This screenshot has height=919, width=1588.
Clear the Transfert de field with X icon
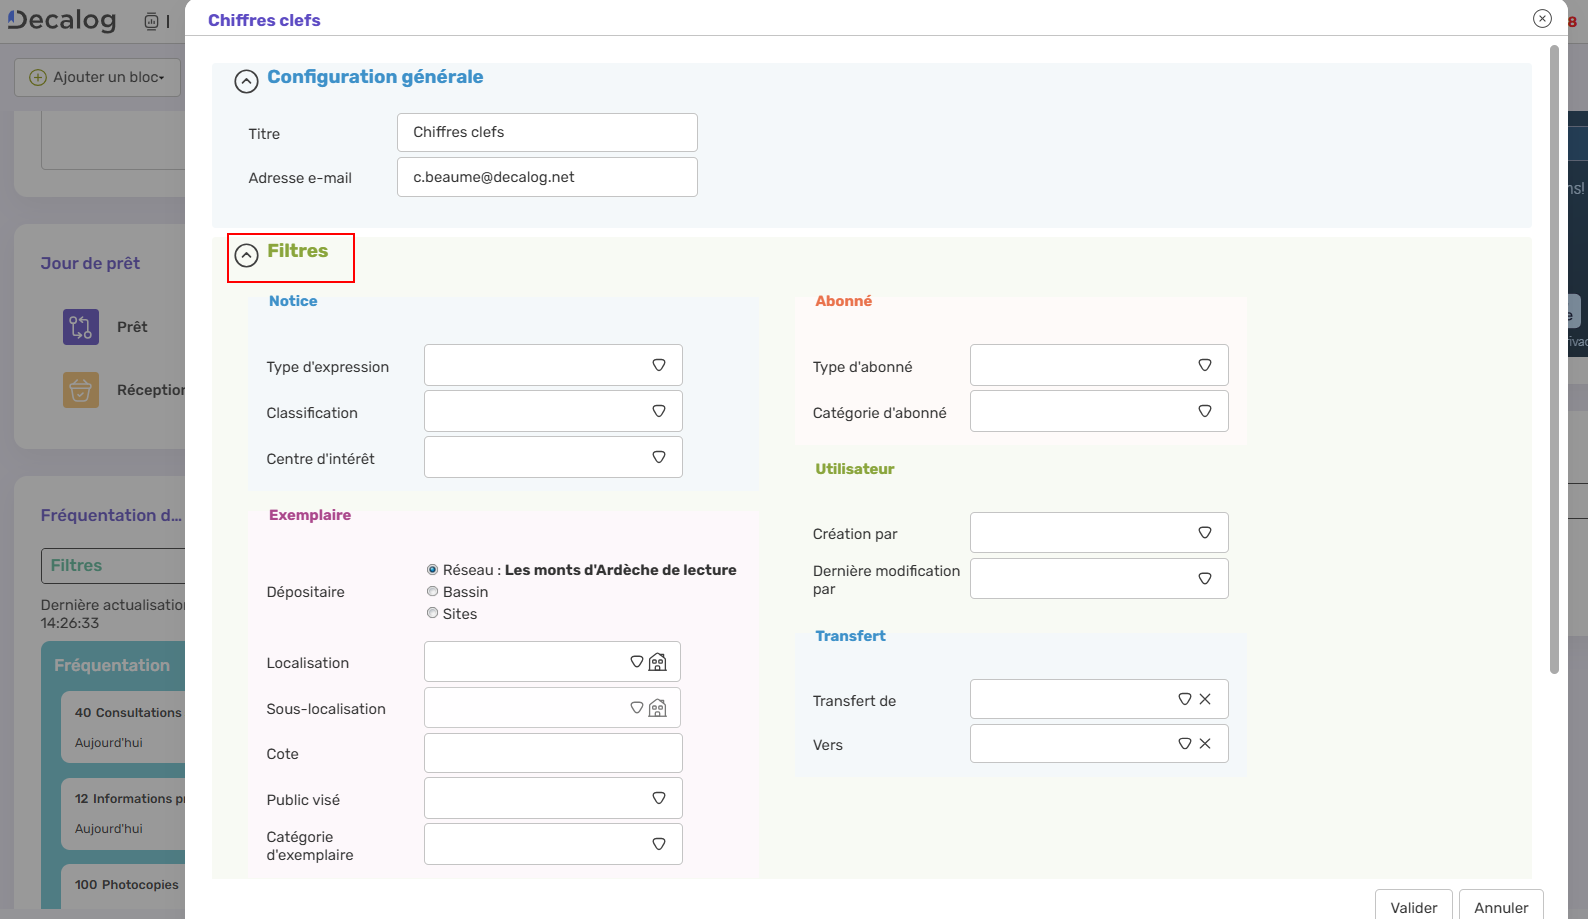point(1205,699)
